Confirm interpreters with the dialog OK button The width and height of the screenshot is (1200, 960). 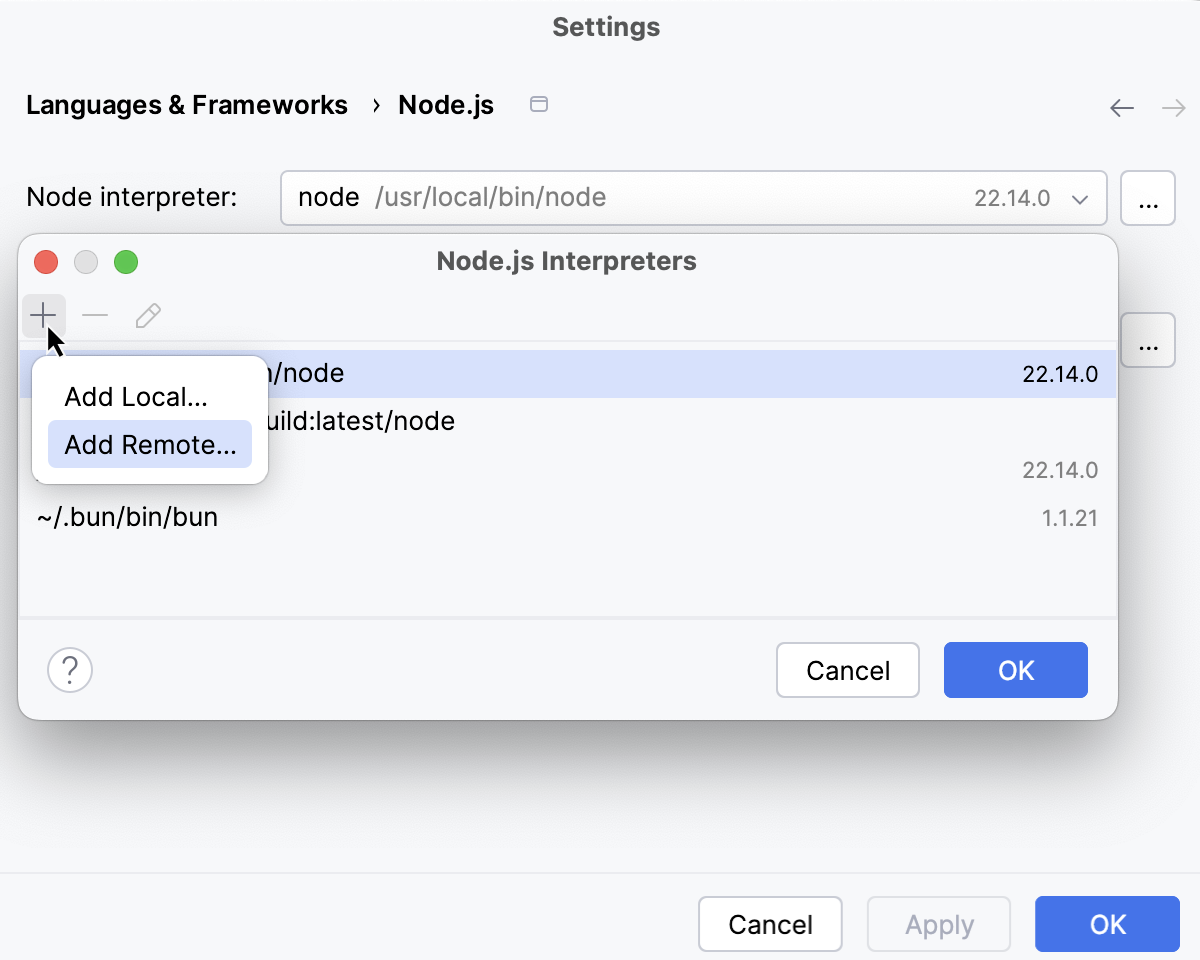1015,670
